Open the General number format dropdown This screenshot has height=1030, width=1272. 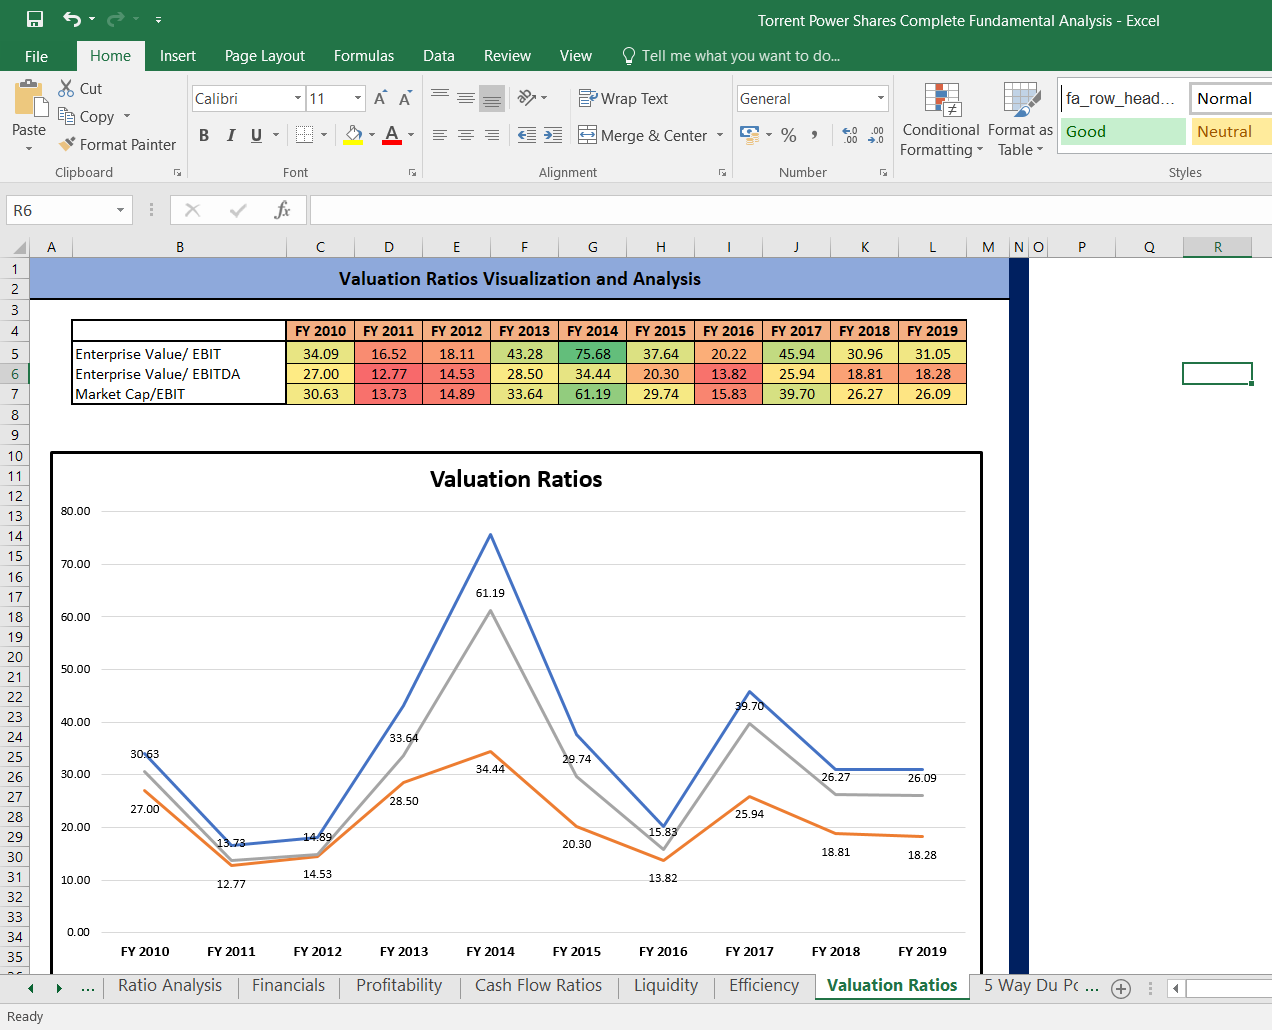pyautogui.click(x=881, y=98)
